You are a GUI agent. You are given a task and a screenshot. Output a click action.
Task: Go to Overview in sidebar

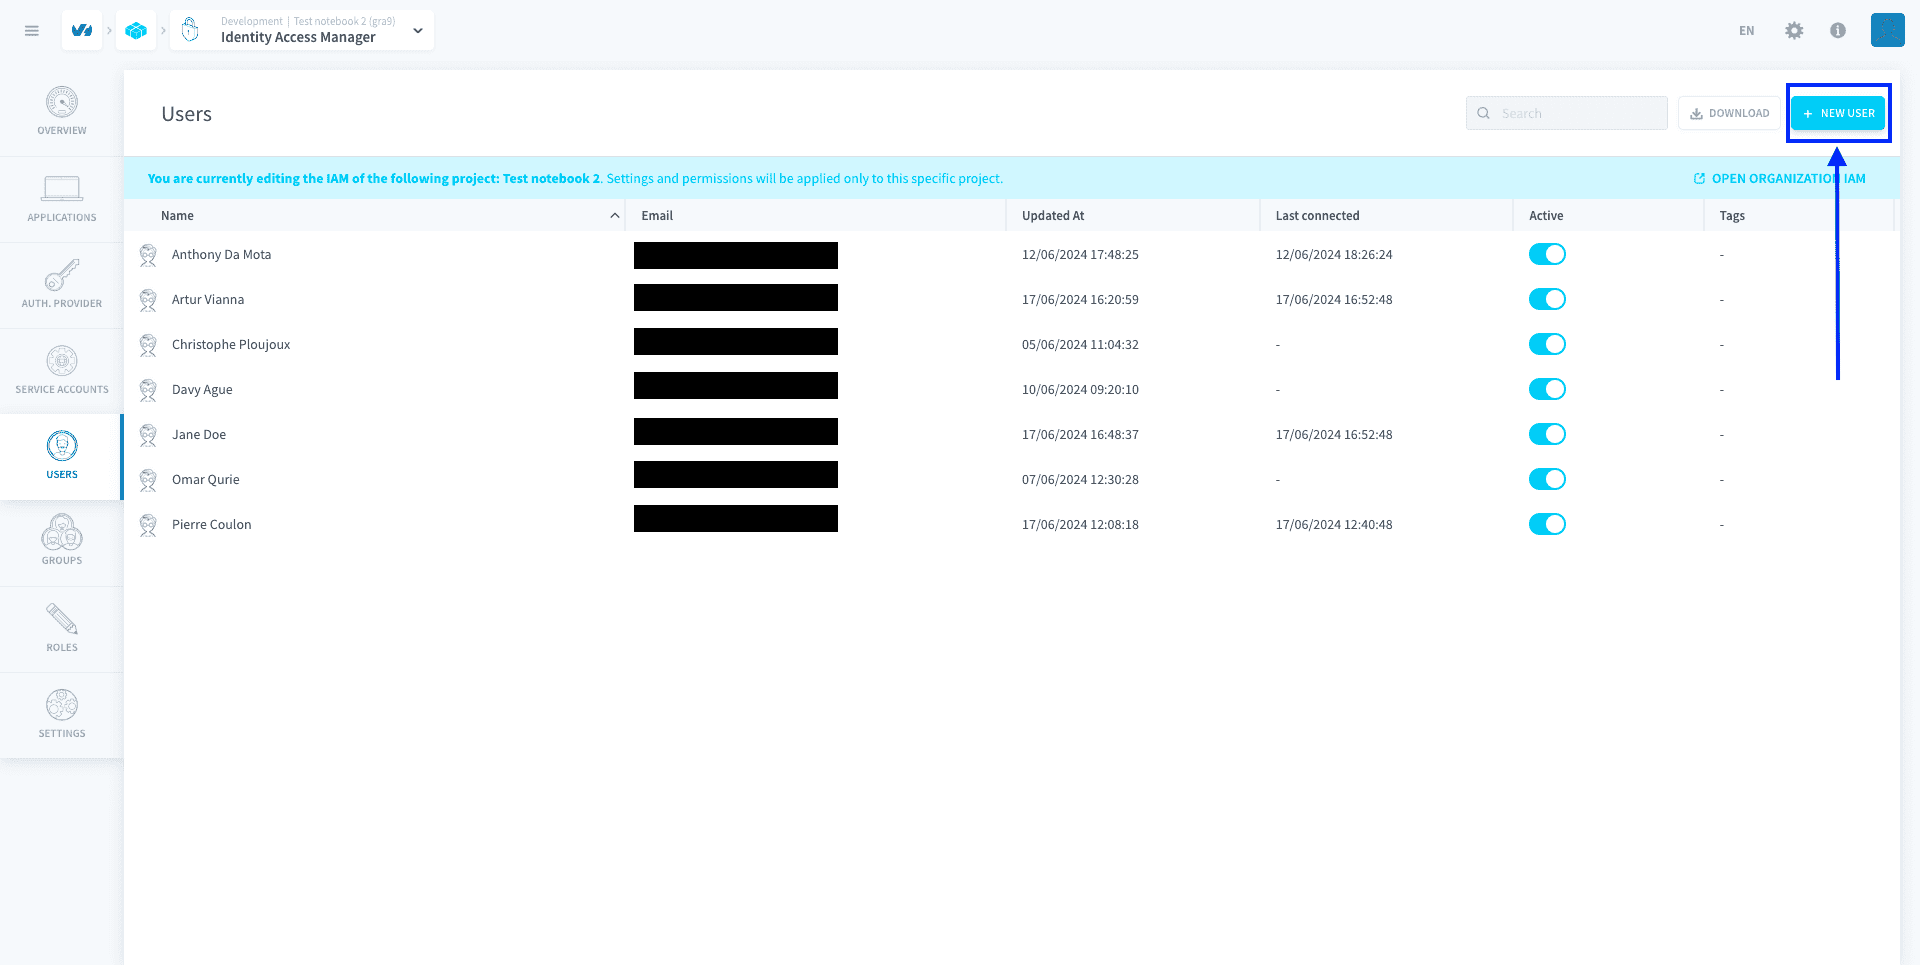62,112
